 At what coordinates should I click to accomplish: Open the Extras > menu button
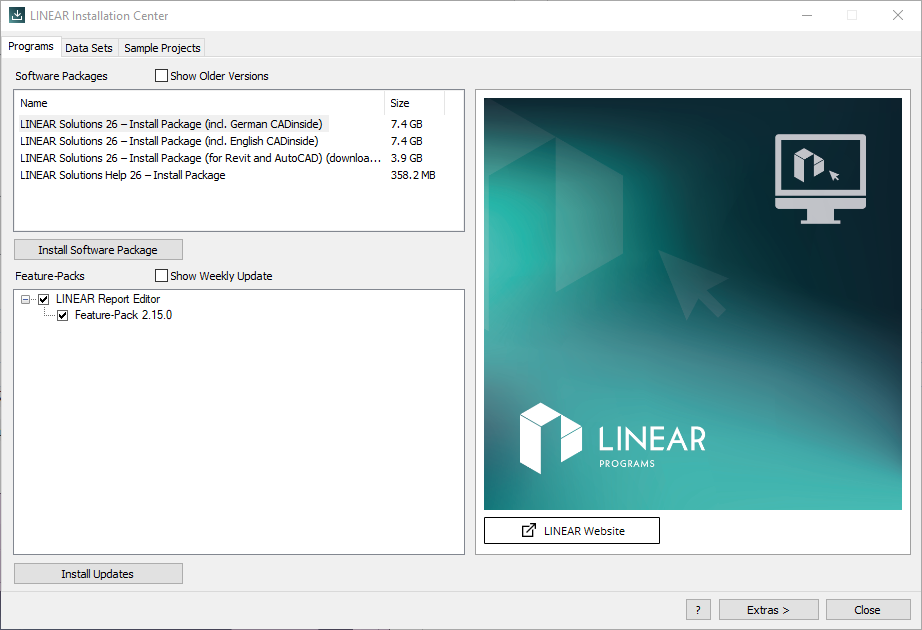[x=769, y=610]
